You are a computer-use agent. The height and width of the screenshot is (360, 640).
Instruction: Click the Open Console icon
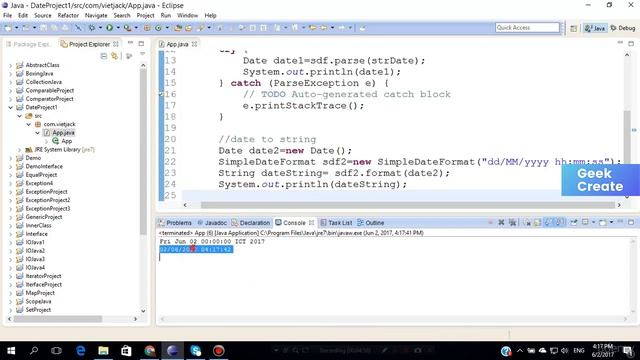pyautogui.click(x=603, y=222)
